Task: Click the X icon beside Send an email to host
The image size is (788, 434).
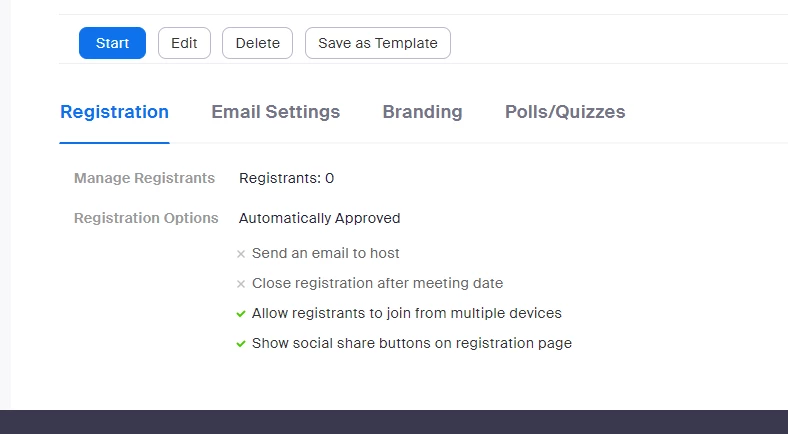Action: coord(241,254)
